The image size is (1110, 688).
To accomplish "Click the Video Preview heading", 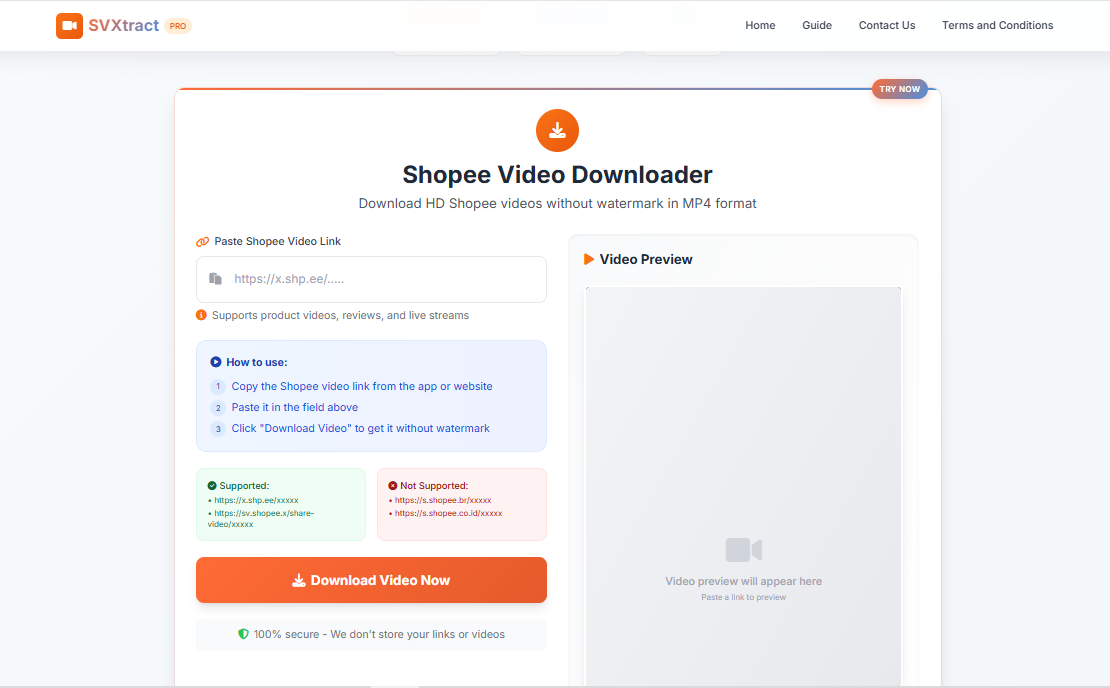I will point(646,260).
